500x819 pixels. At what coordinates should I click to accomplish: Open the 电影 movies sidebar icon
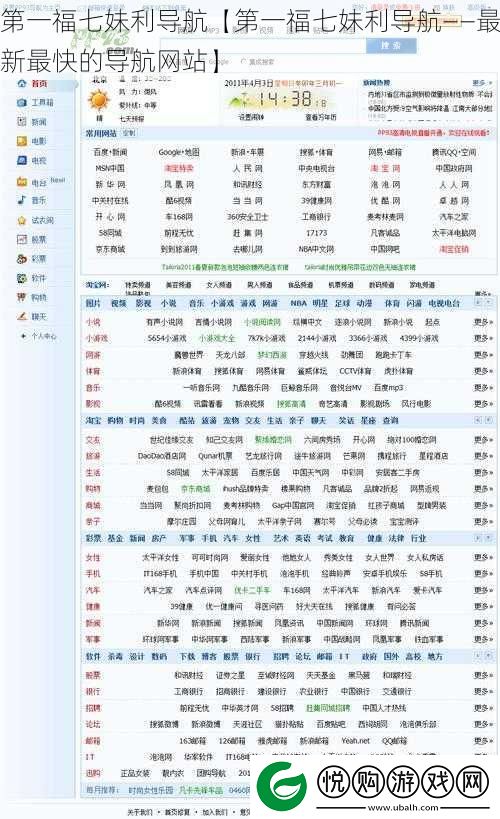click(x=21, y=141)
